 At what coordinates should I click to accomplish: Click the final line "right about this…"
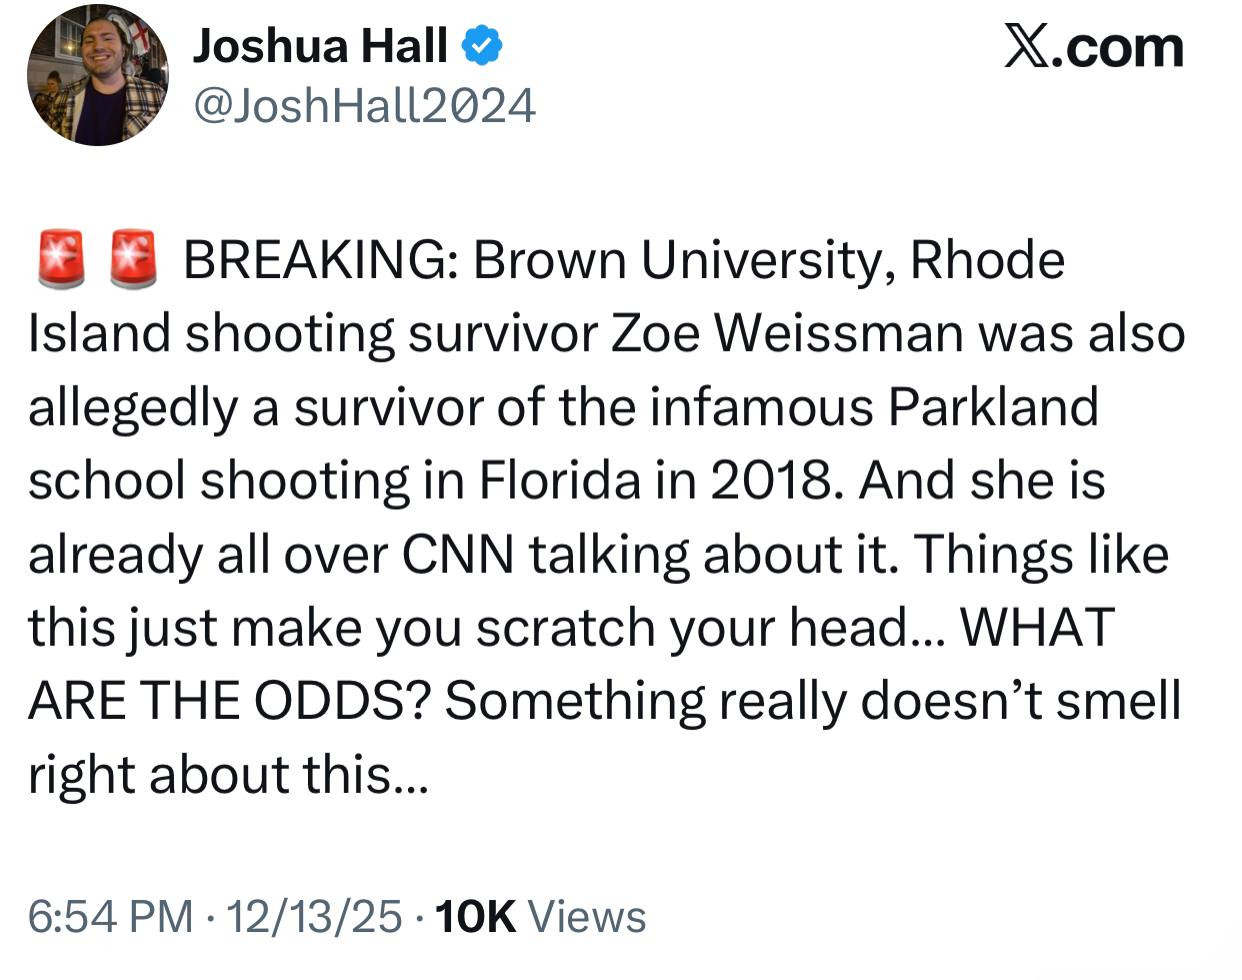[x=227, y=774]
